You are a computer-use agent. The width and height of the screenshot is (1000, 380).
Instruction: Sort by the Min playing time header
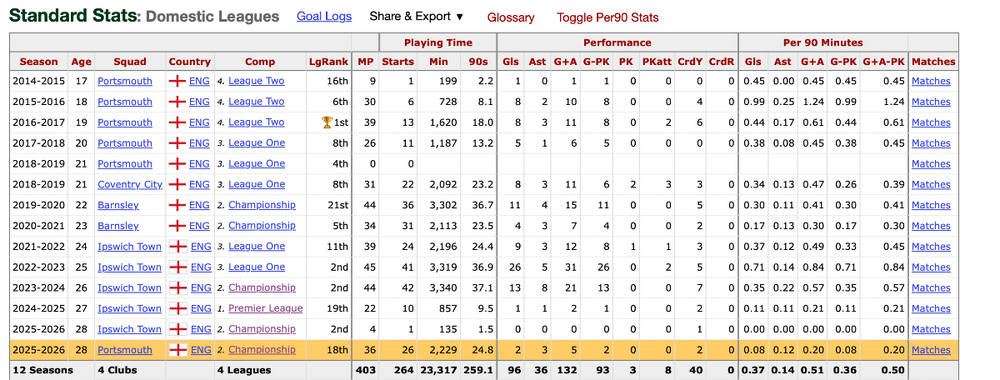[x=439, y=62]
